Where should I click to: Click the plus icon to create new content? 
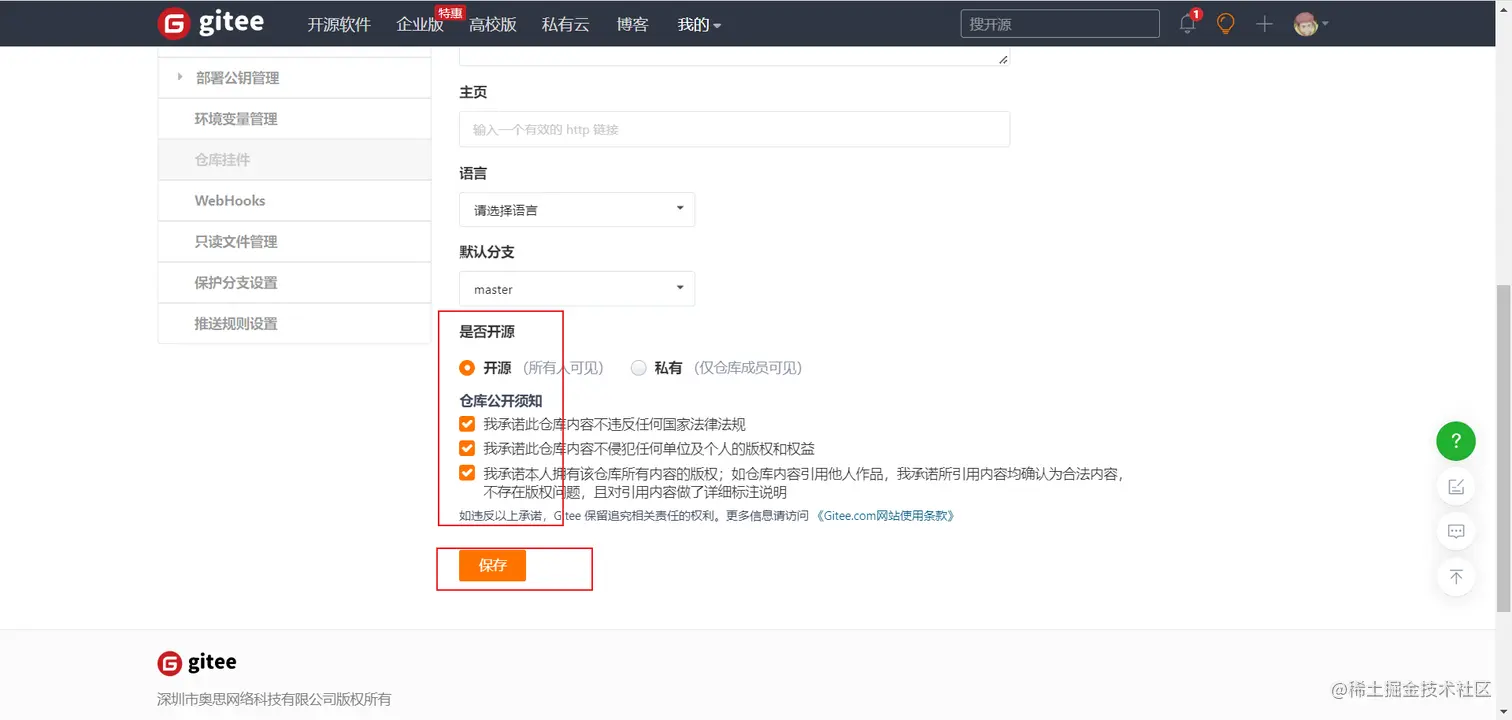point(1263,23)
